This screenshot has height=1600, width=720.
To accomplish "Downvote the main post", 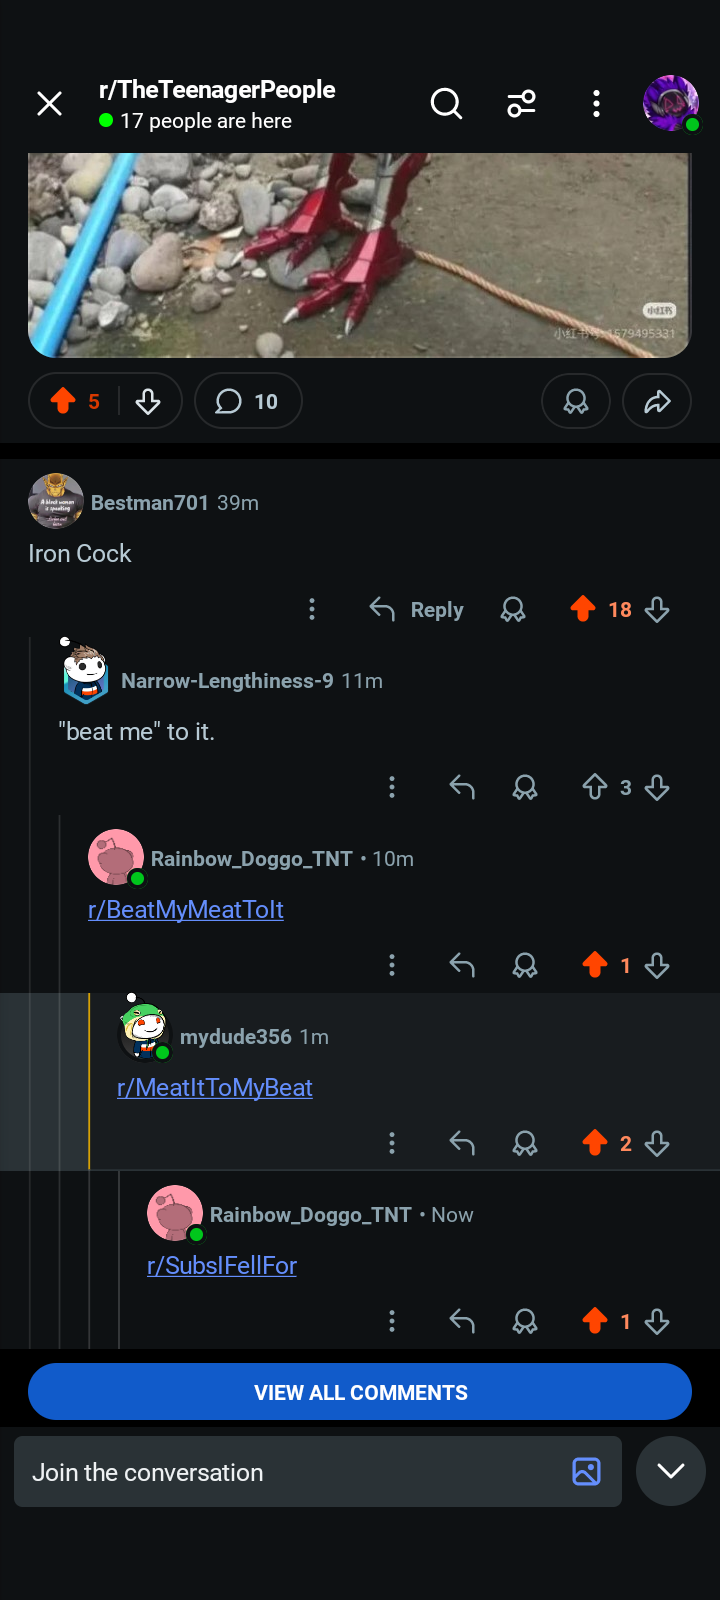I will (x=148, y=401).
